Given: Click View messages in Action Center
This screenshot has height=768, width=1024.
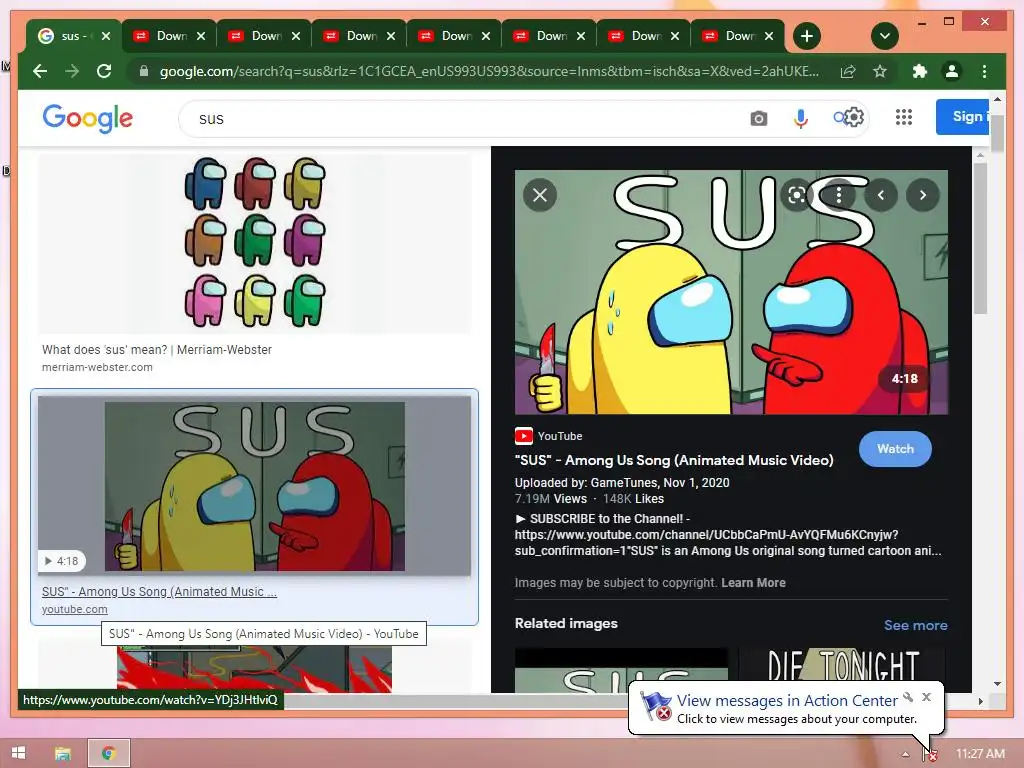Looking at the screenshot, I should 787,701.
